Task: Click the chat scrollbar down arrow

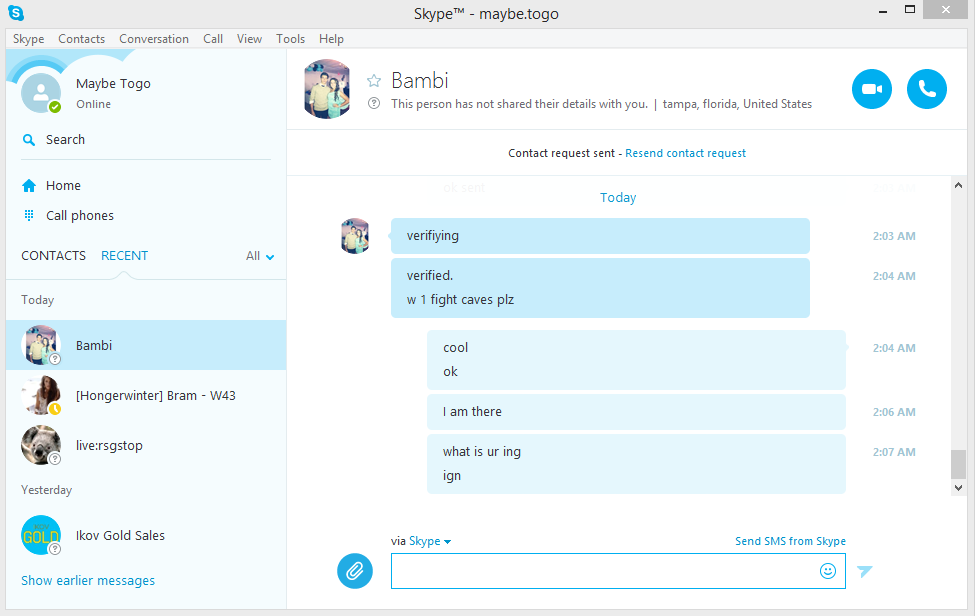Action: [x=958, y=488]
